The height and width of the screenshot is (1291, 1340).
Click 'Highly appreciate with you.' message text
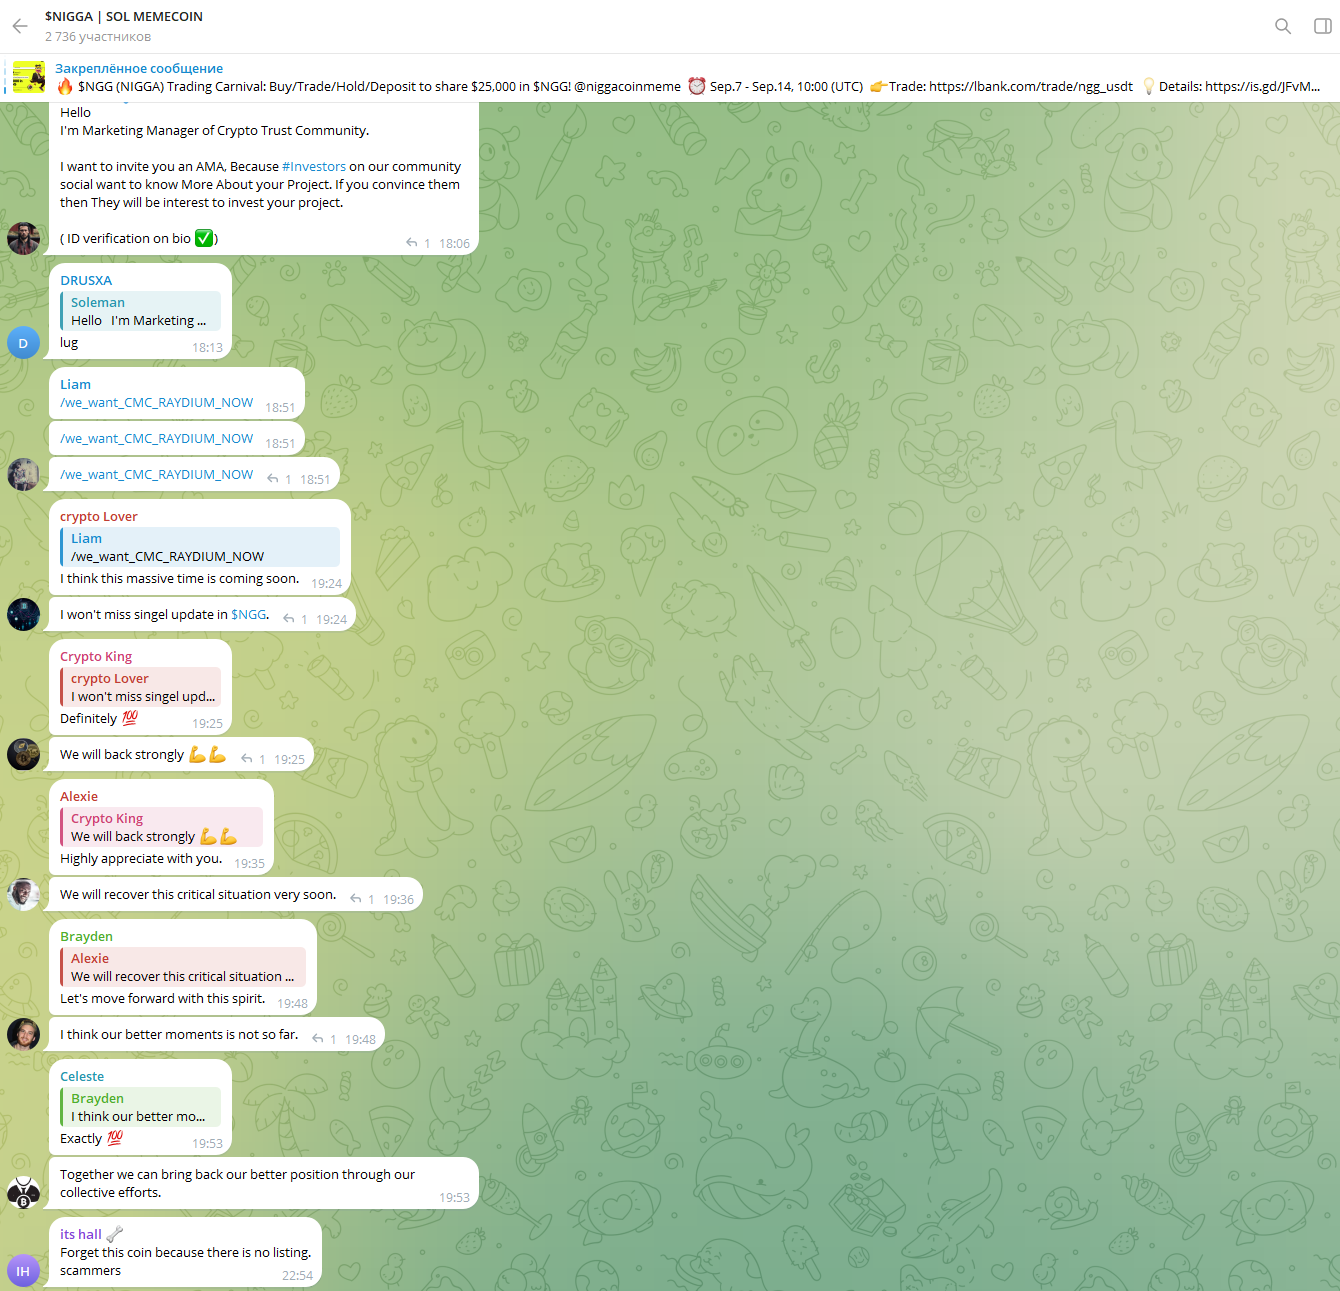click(x=141, y=859)
